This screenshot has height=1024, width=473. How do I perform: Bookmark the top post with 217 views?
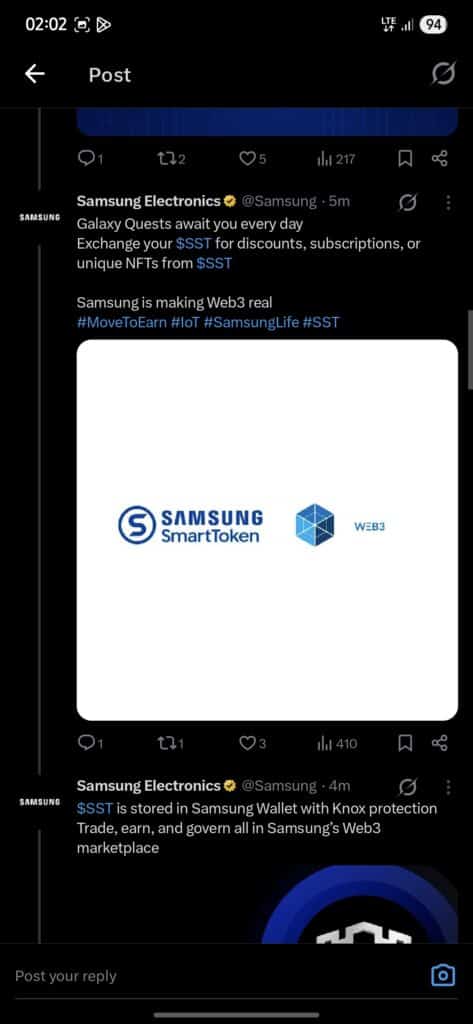pyautogui.click(x=405, y=159)
